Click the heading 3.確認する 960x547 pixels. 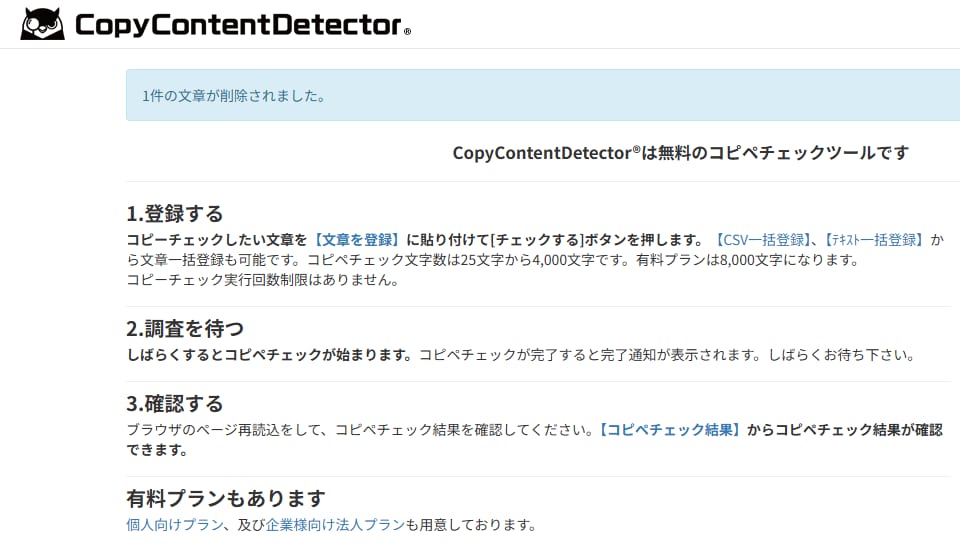[175, 404]
